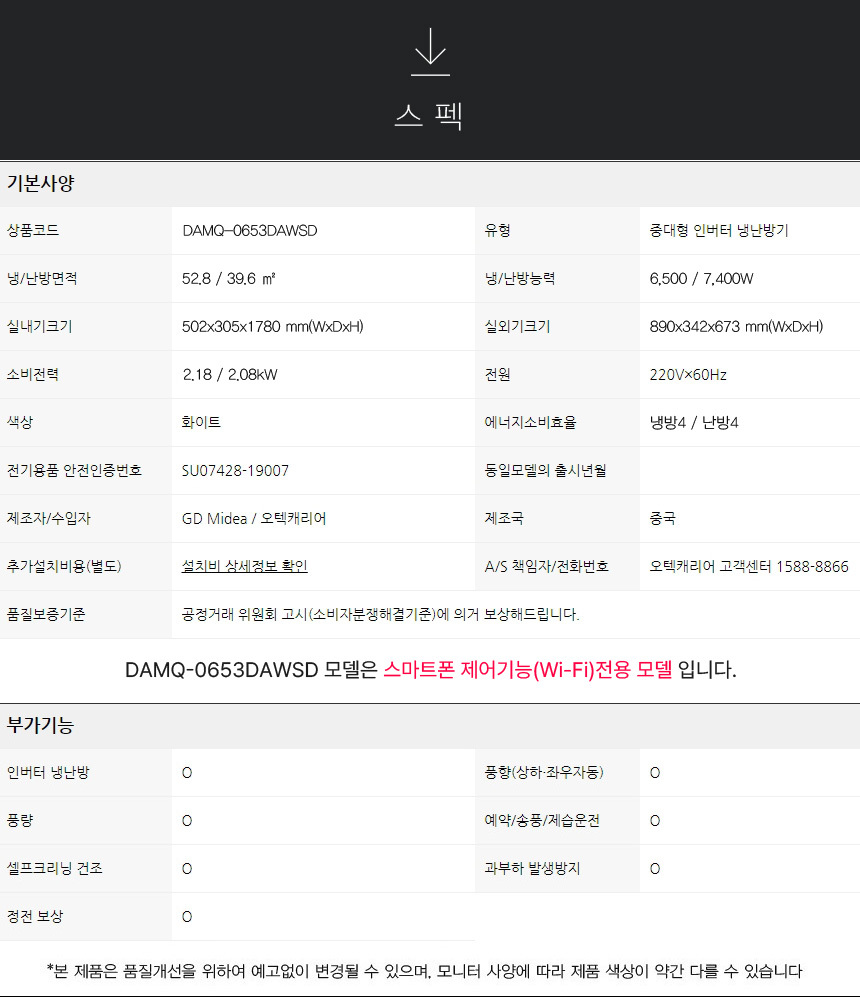The width and height of the screenshot is (860, 1000).
Task: Click the 중대형 인버터 냉난방기 type value
Action: (718, 231)
